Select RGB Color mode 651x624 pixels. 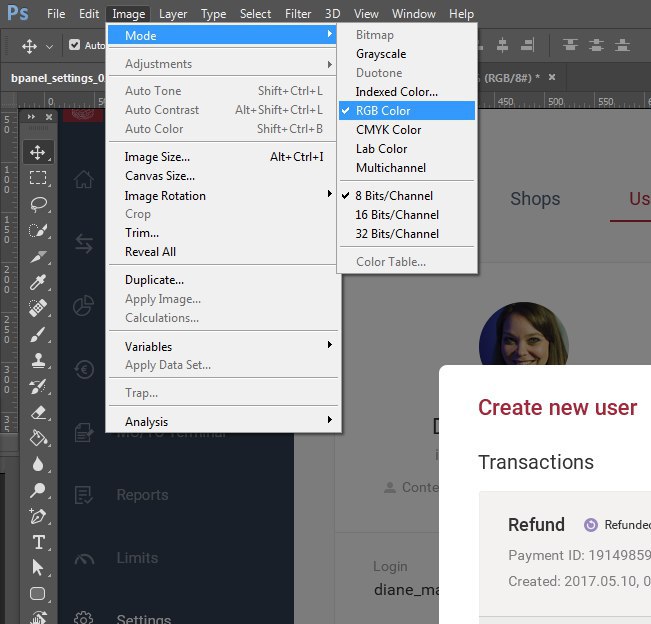pyautogui.click(x=407, y=111)
